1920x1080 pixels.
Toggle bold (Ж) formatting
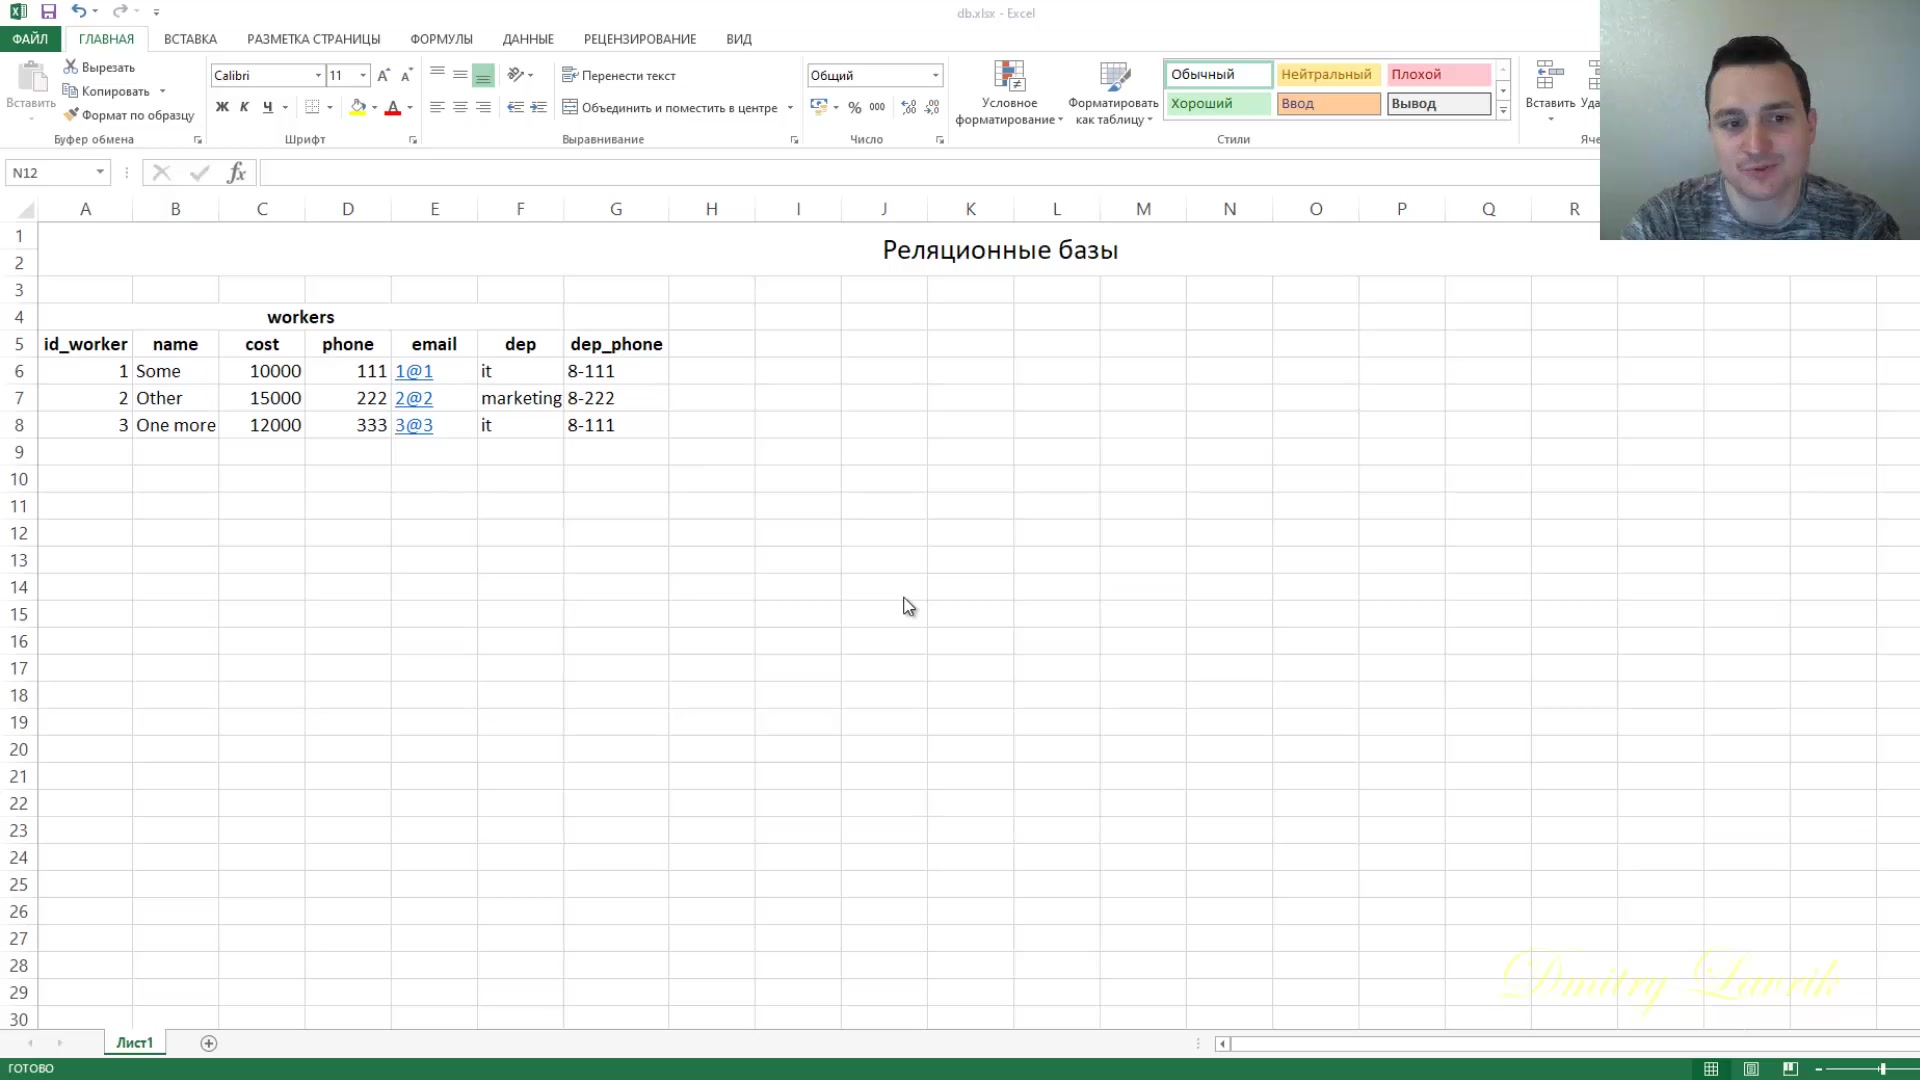222,107
